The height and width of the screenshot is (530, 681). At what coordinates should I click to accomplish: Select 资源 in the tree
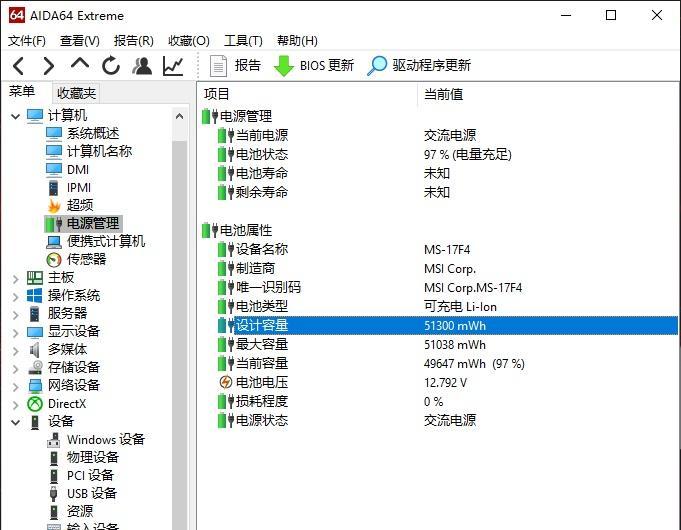pos(80,511)
